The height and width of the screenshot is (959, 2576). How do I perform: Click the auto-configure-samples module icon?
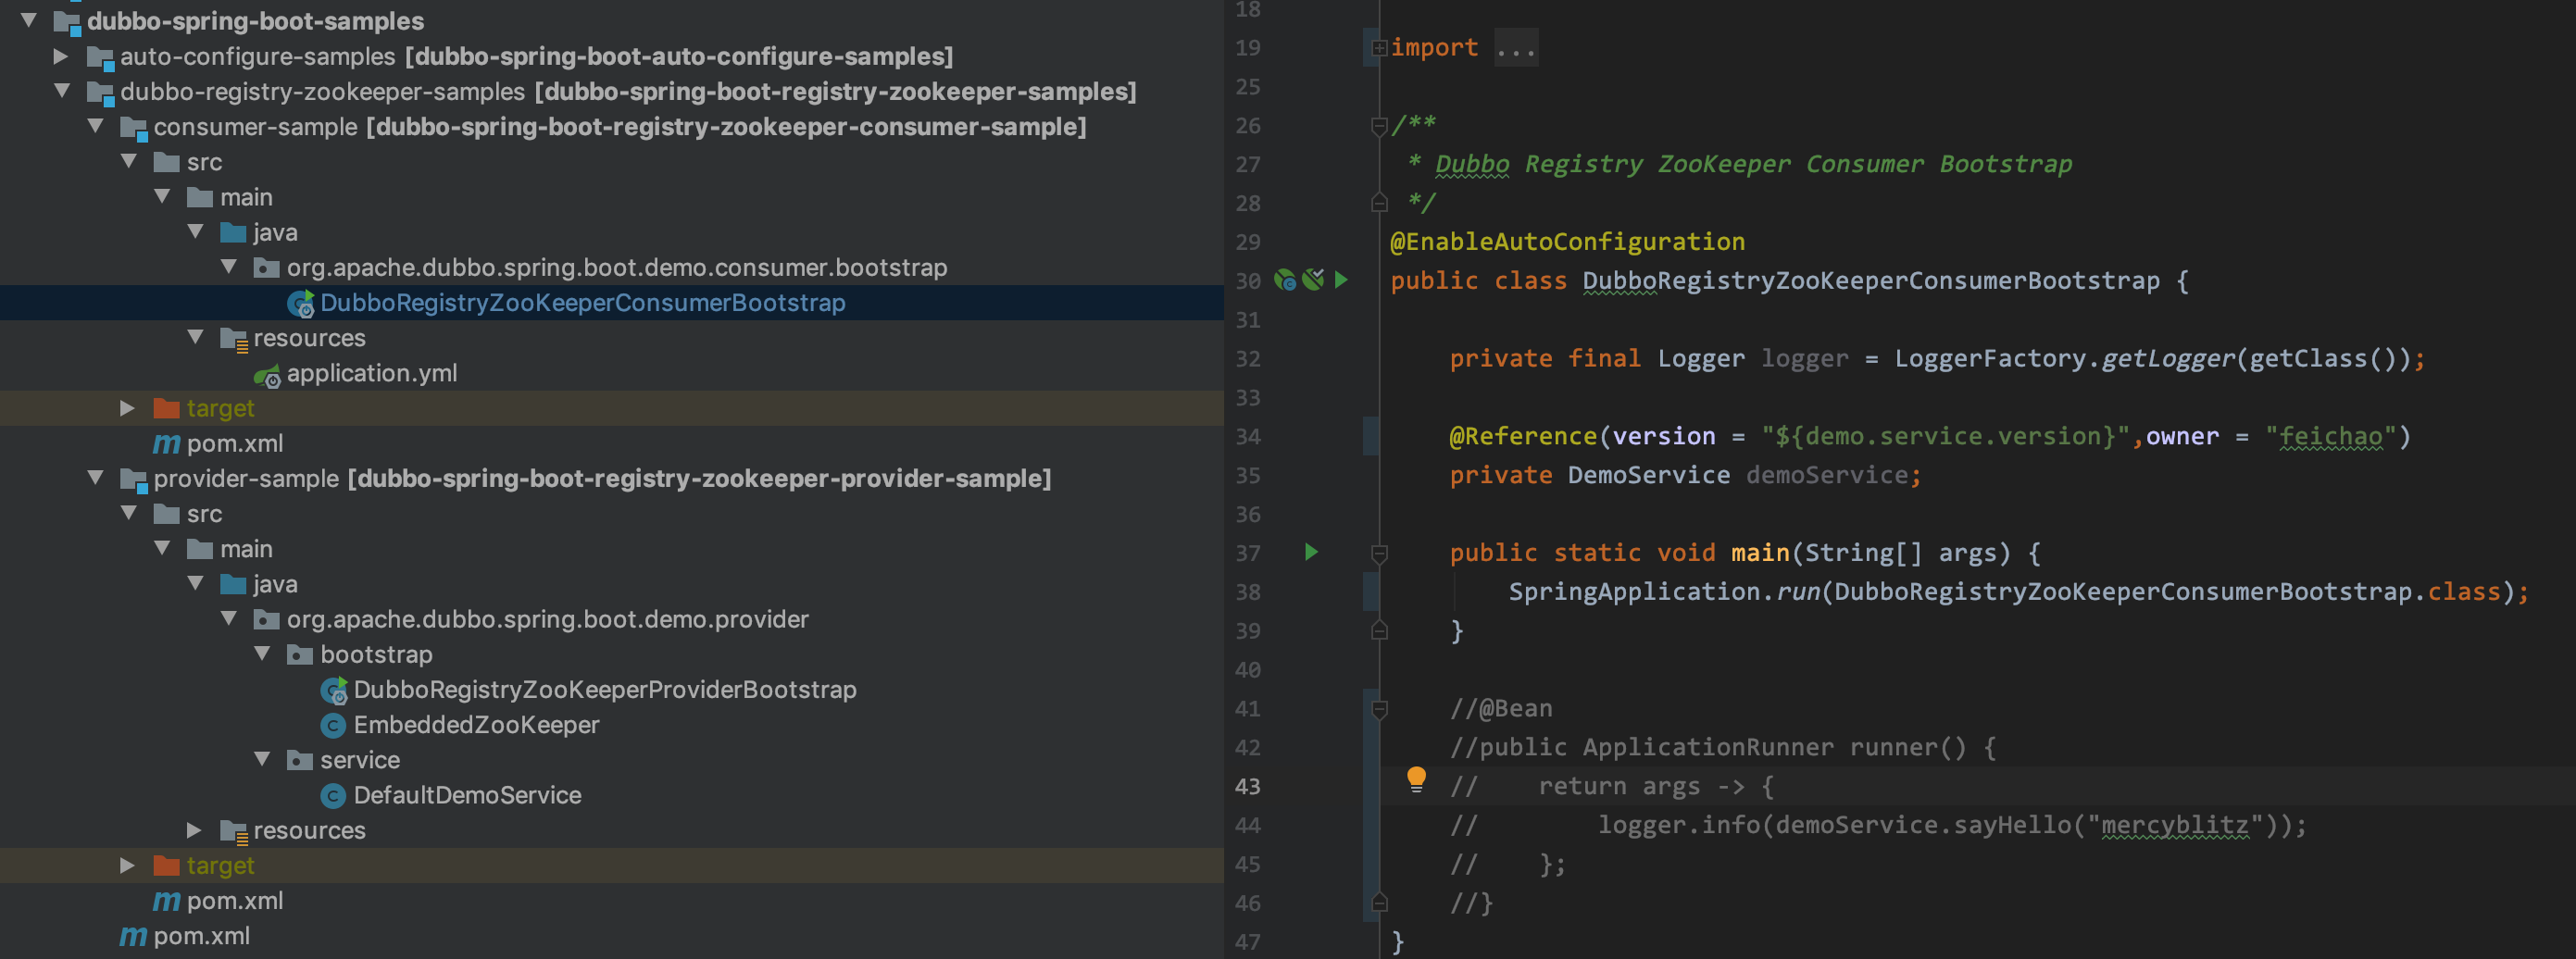[100, 57]
